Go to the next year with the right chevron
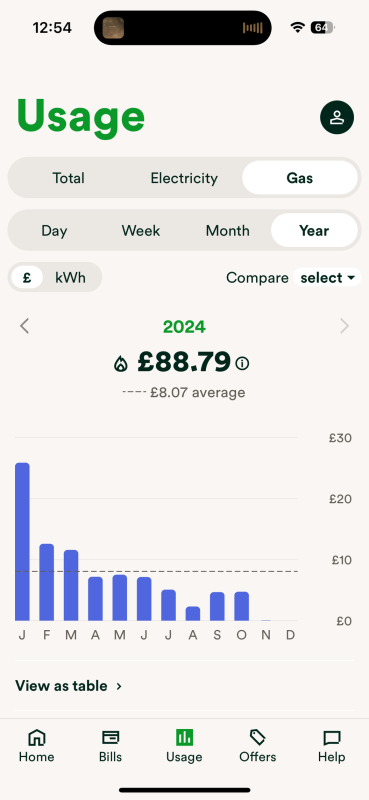 click(x=345, y=326)
